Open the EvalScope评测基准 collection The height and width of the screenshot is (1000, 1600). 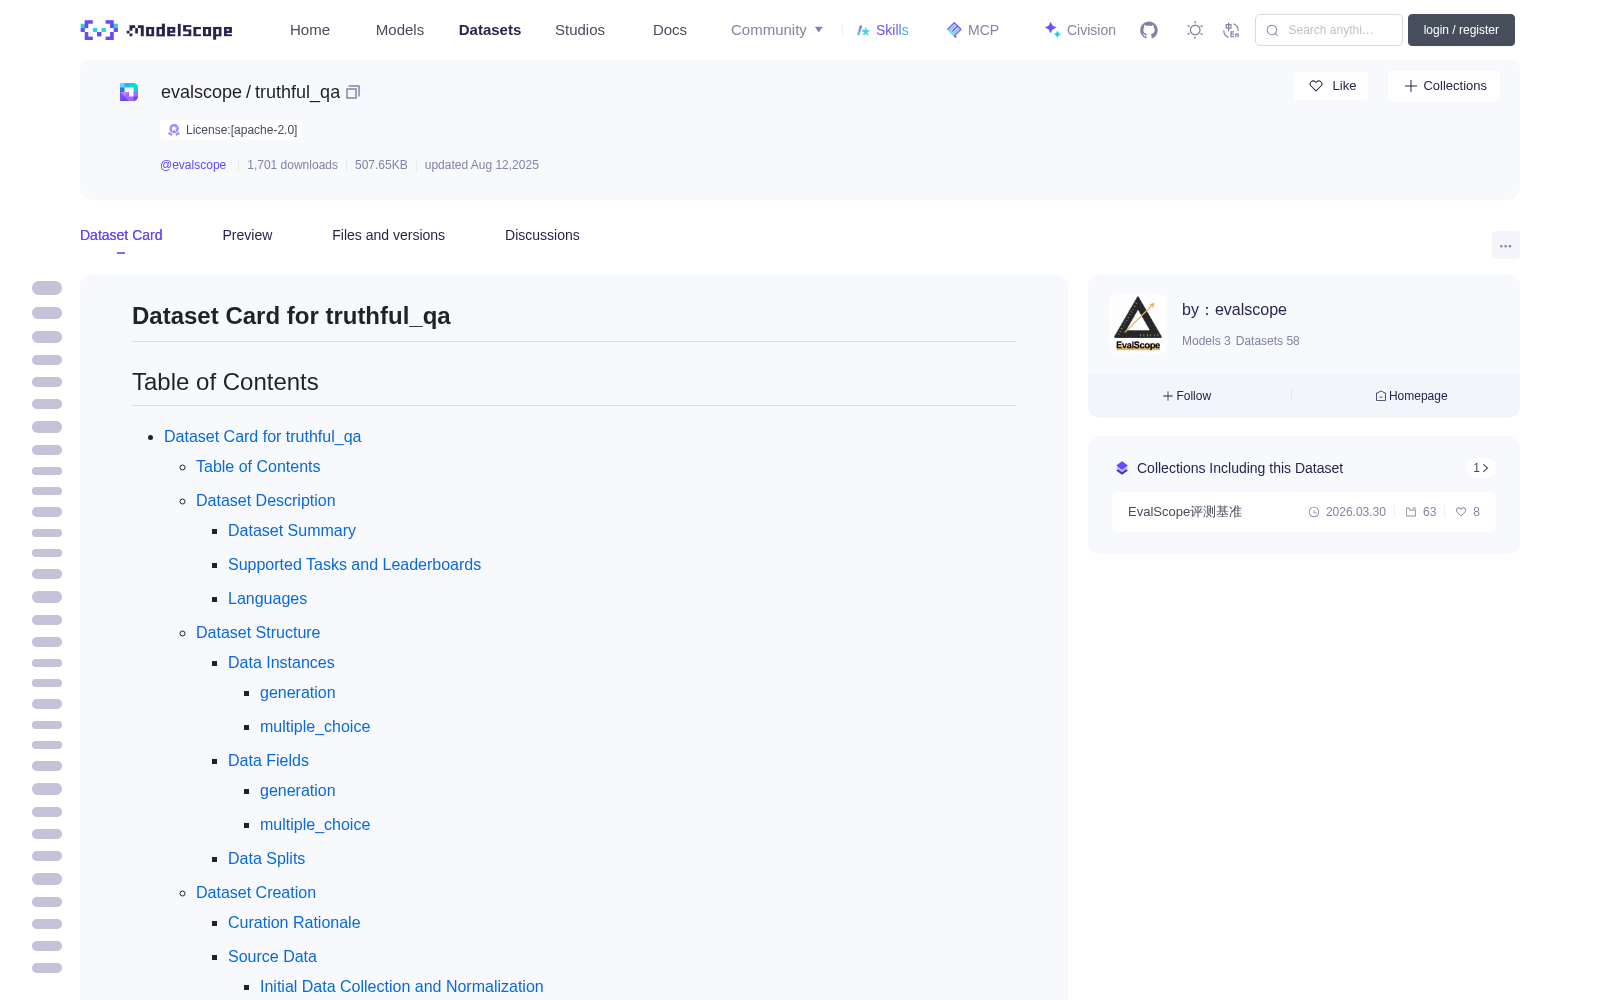click(x=1304, y=512)
